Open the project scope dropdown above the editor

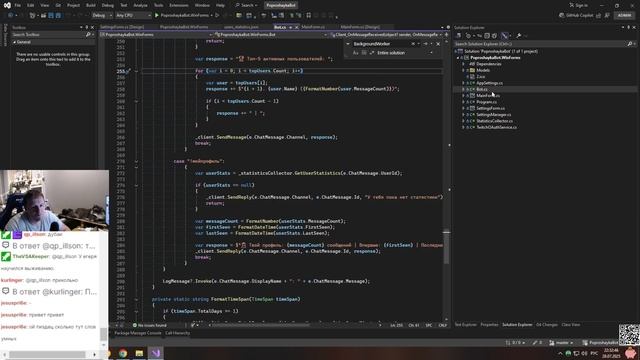tap(157, 35)
